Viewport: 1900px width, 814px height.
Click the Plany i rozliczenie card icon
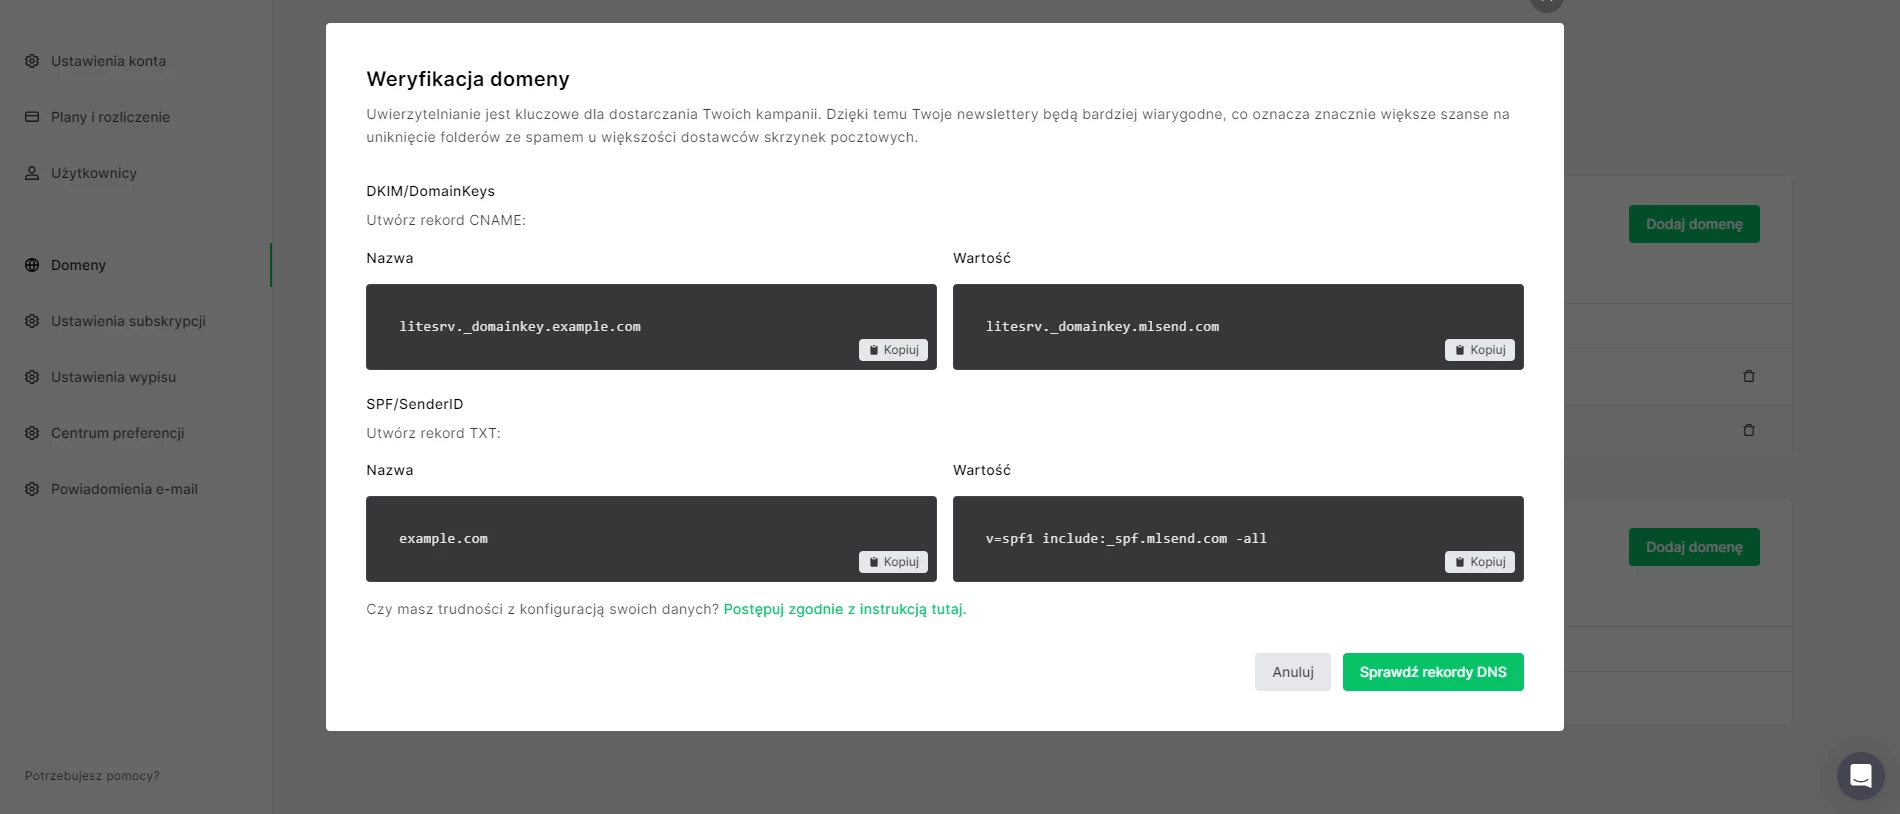(32, 117)
